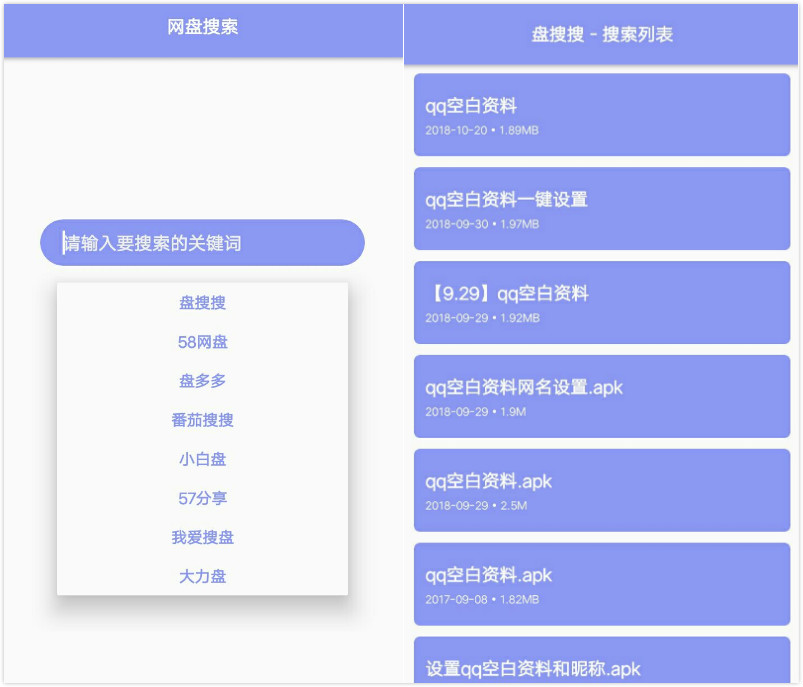Image resolution: width=803 pixels, height=687 pixels.
Task: Focus the keyword search input field
Action: (x=202, y=243)
